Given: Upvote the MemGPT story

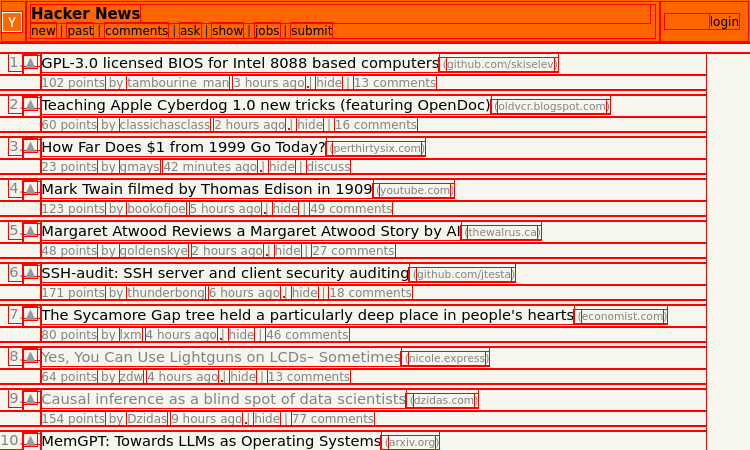Looking at the screenshot, I should pos(31,440).
